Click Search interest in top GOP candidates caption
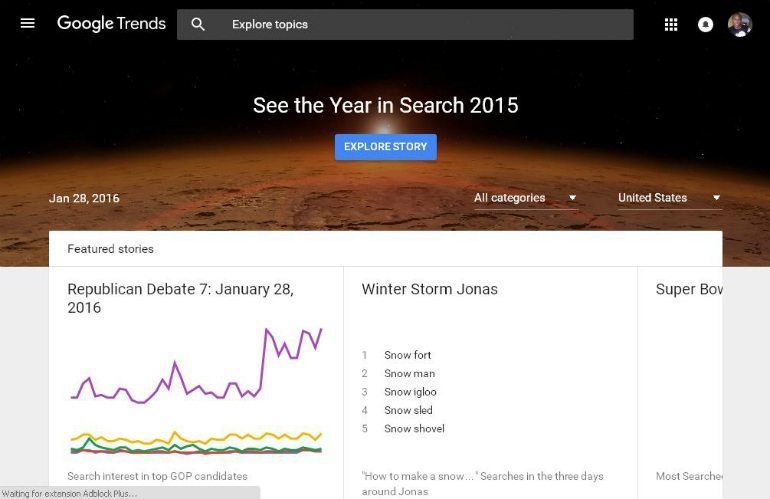 tap(157, 476)
